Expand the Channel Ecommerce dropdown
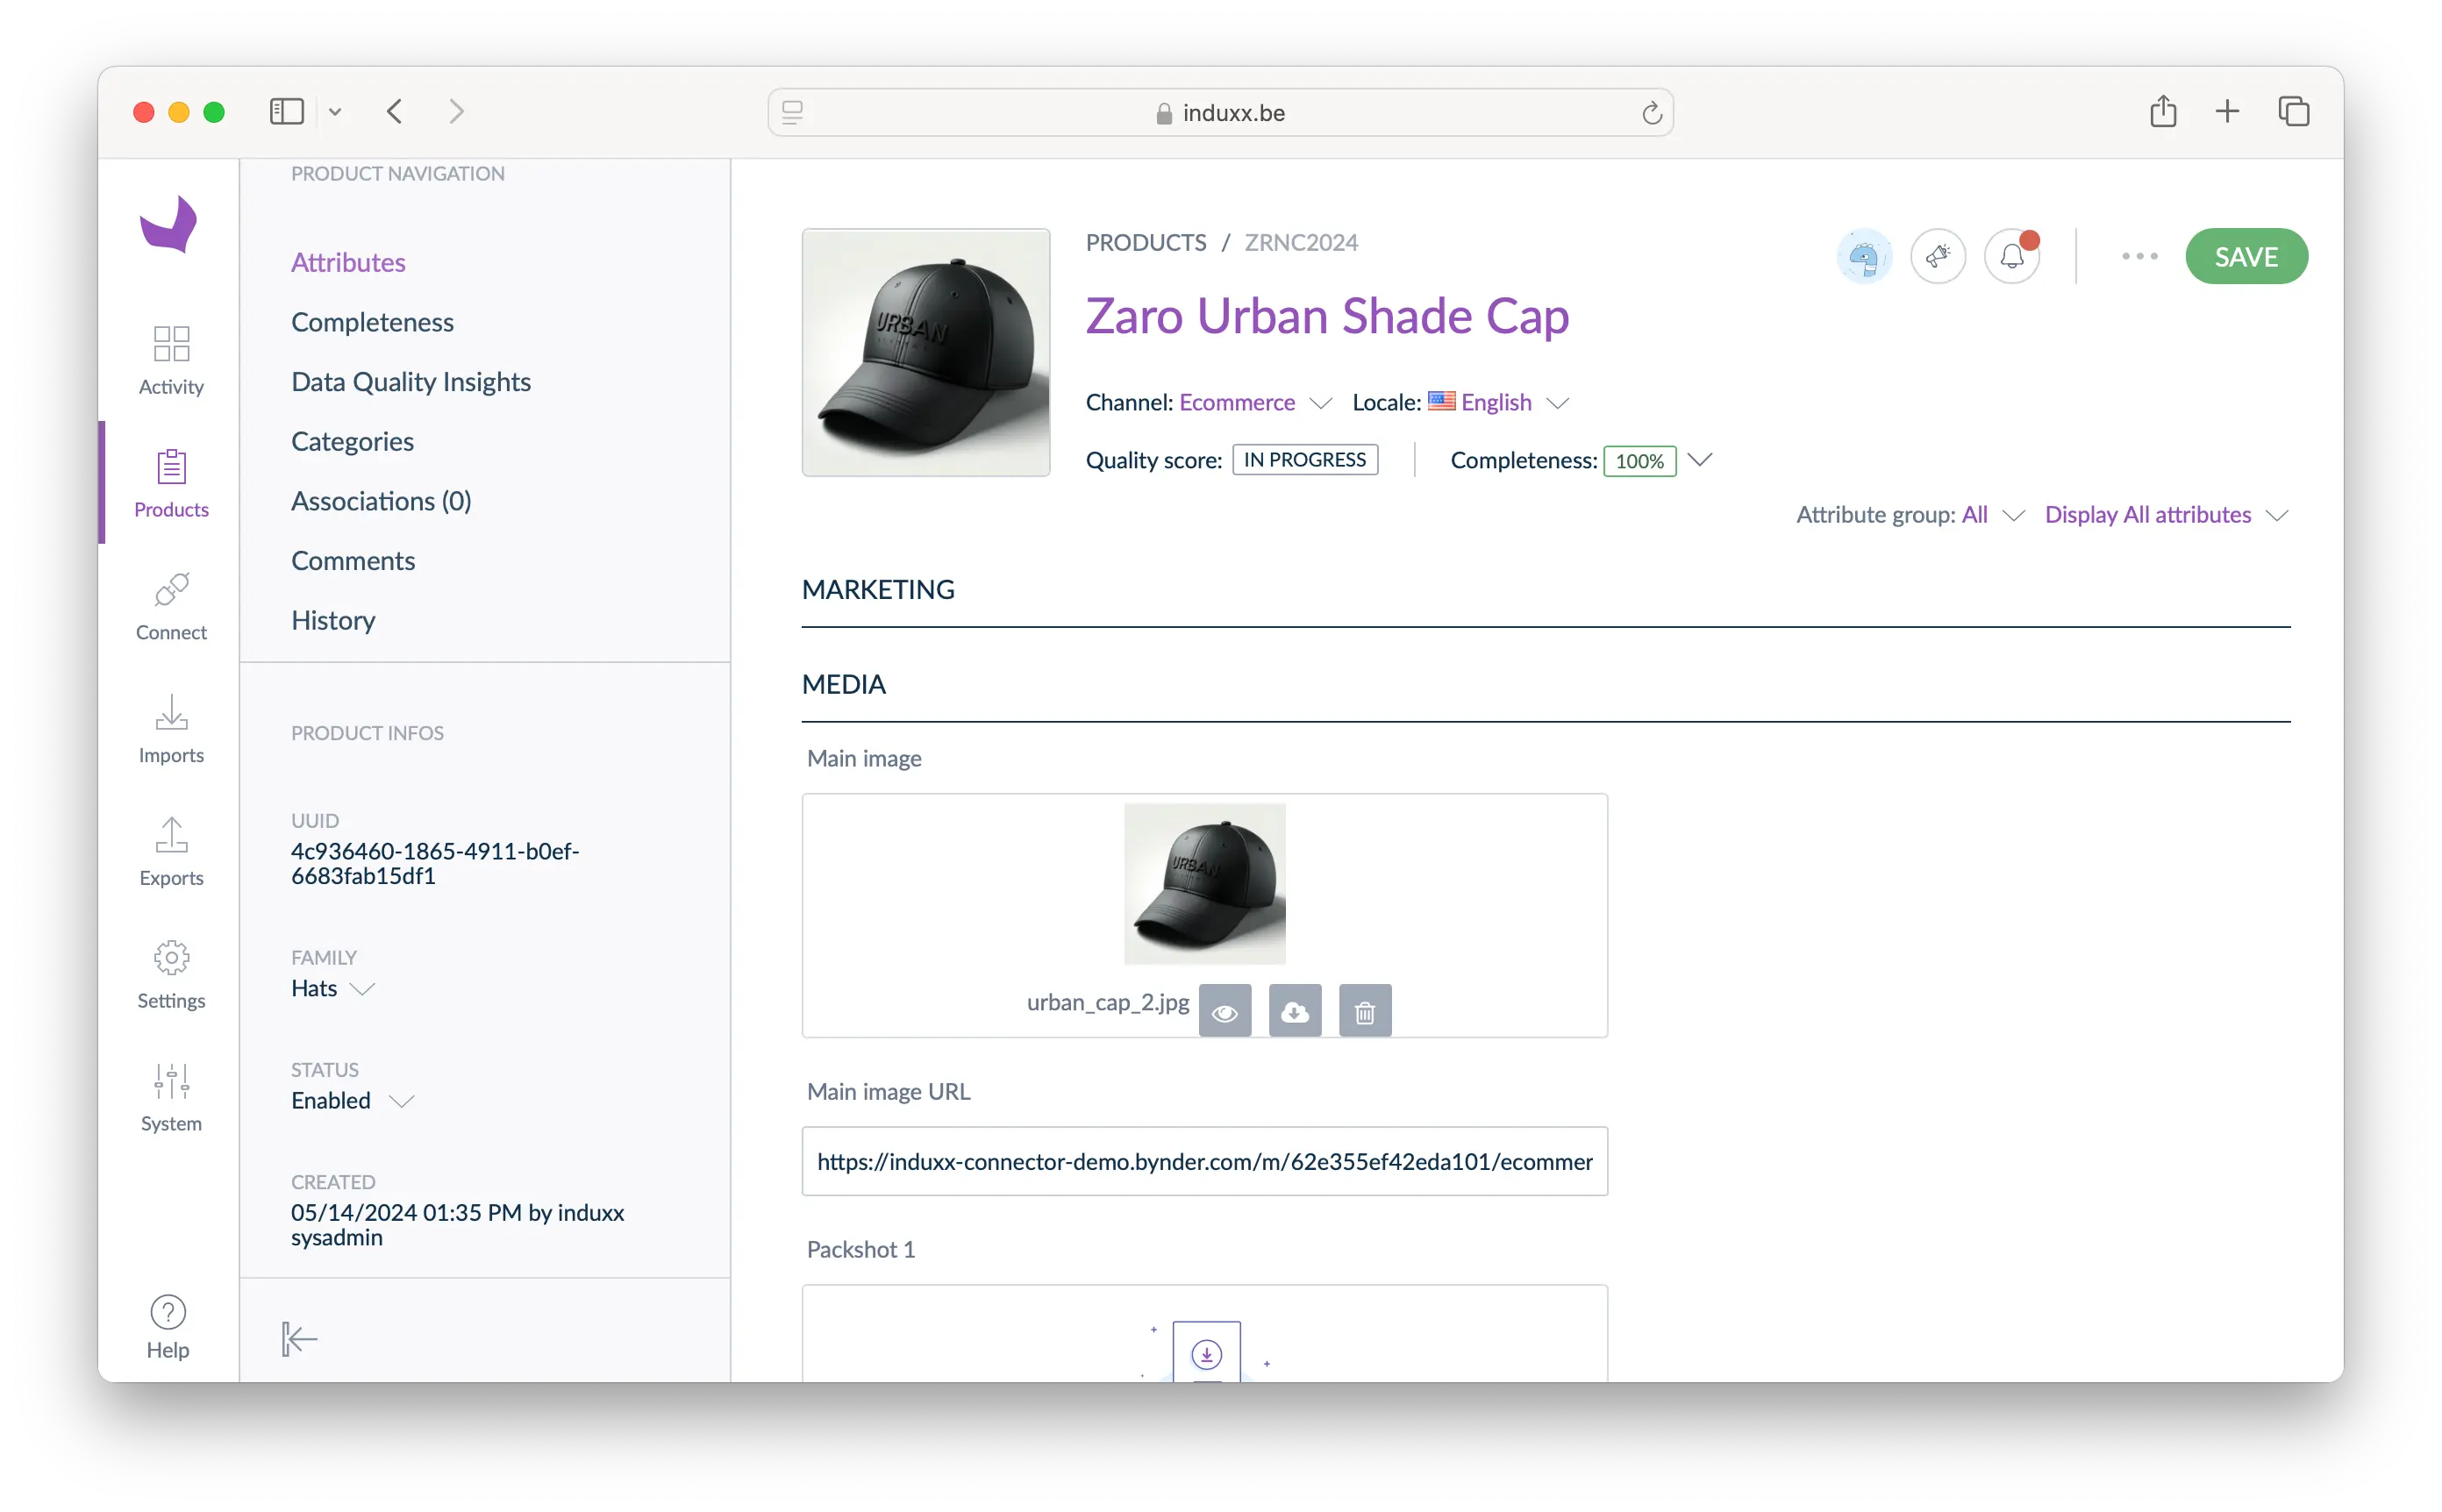Viewport: 2442px width, 1512px height. [x=1320, y=403]
